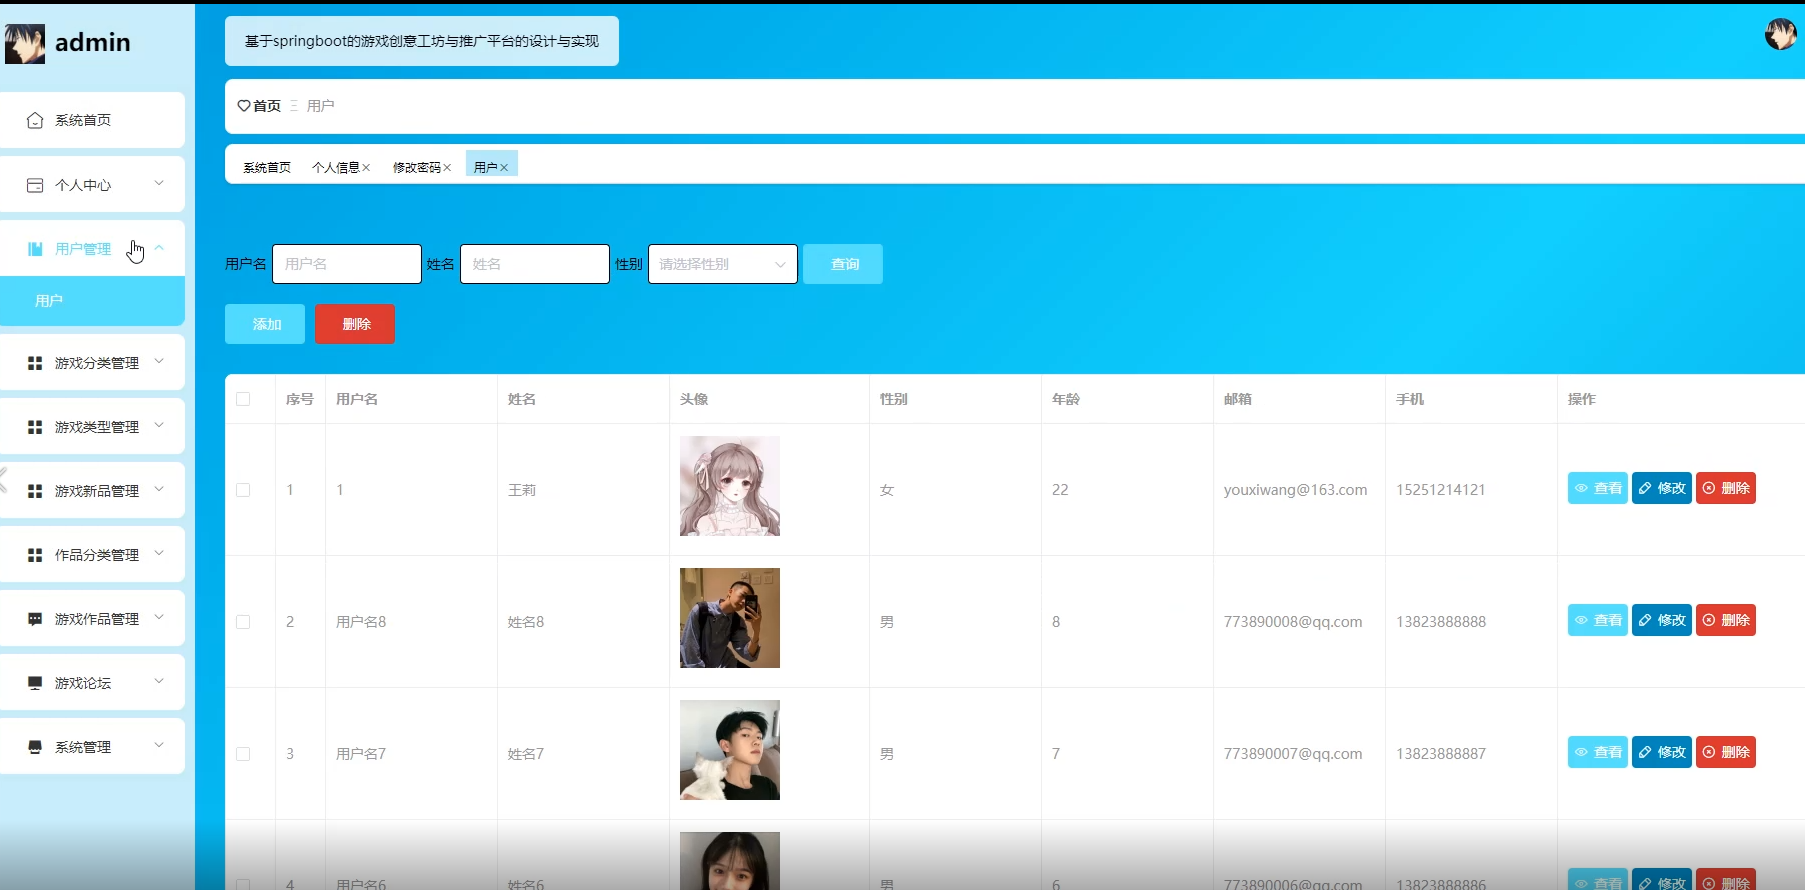Select the 用户 submenu item in sidebar
Screen dimensions: 1805x890
point(92,301)
